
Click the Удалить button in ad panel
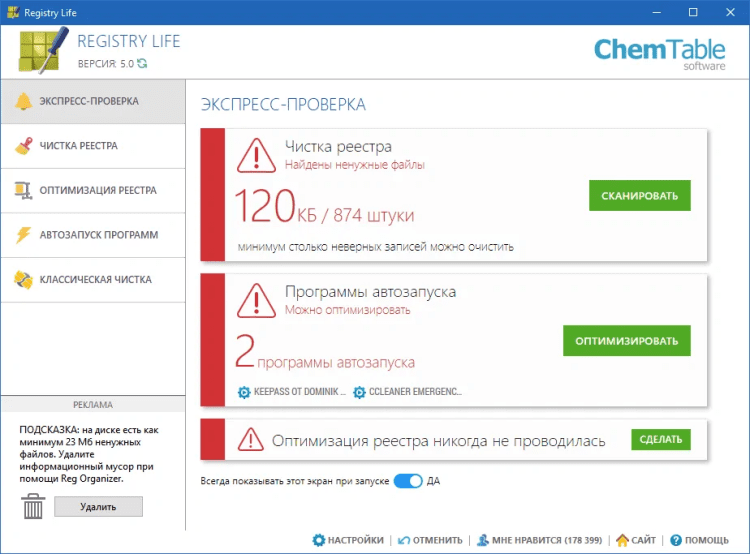pyautogui.click(x=98, y=506)
